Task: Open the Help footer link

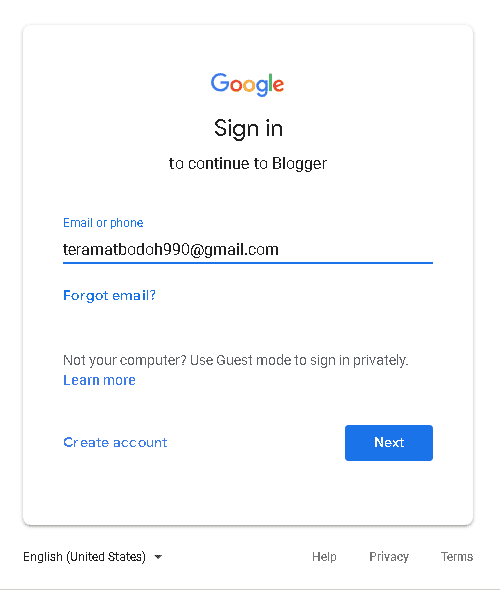Action: coord(324,557)
